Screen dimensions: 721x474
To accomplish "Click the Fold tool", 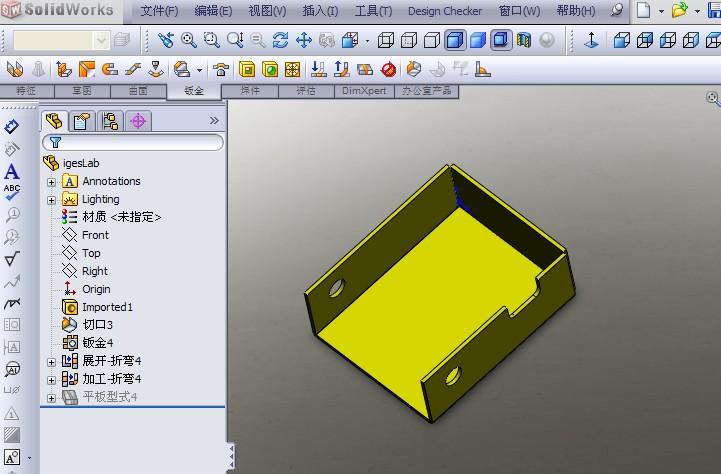I will pos(342,69).
